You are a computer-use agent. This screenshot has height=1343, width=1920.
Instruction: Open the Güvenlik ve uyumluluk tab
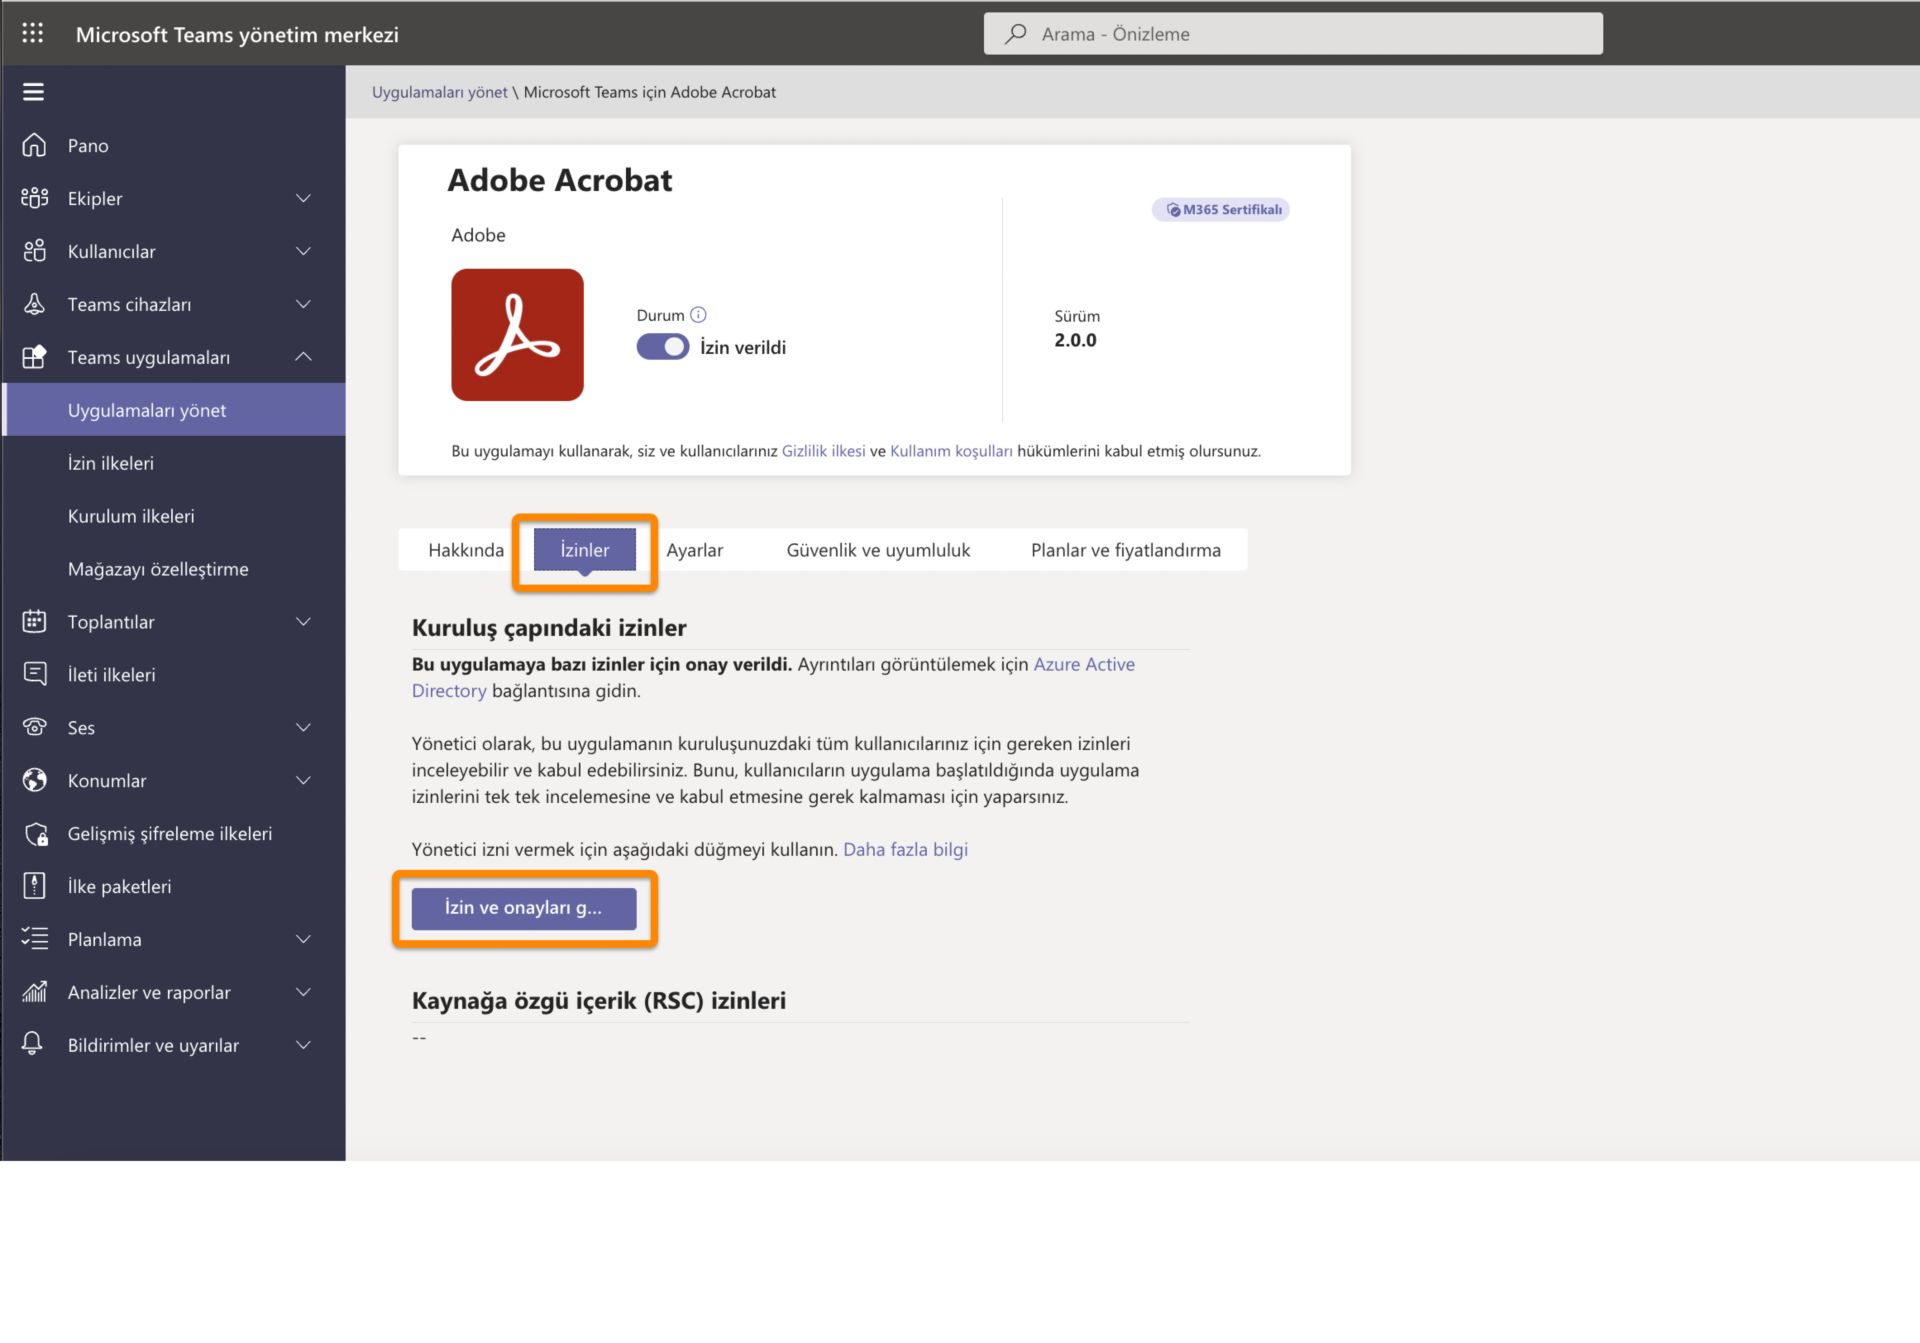(878, 550)
